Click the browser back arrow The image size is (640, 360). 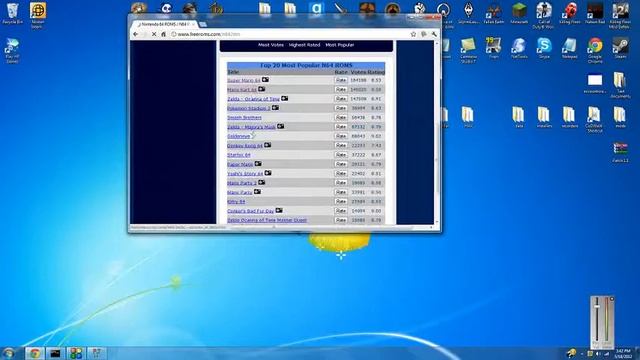coord(136,34)
